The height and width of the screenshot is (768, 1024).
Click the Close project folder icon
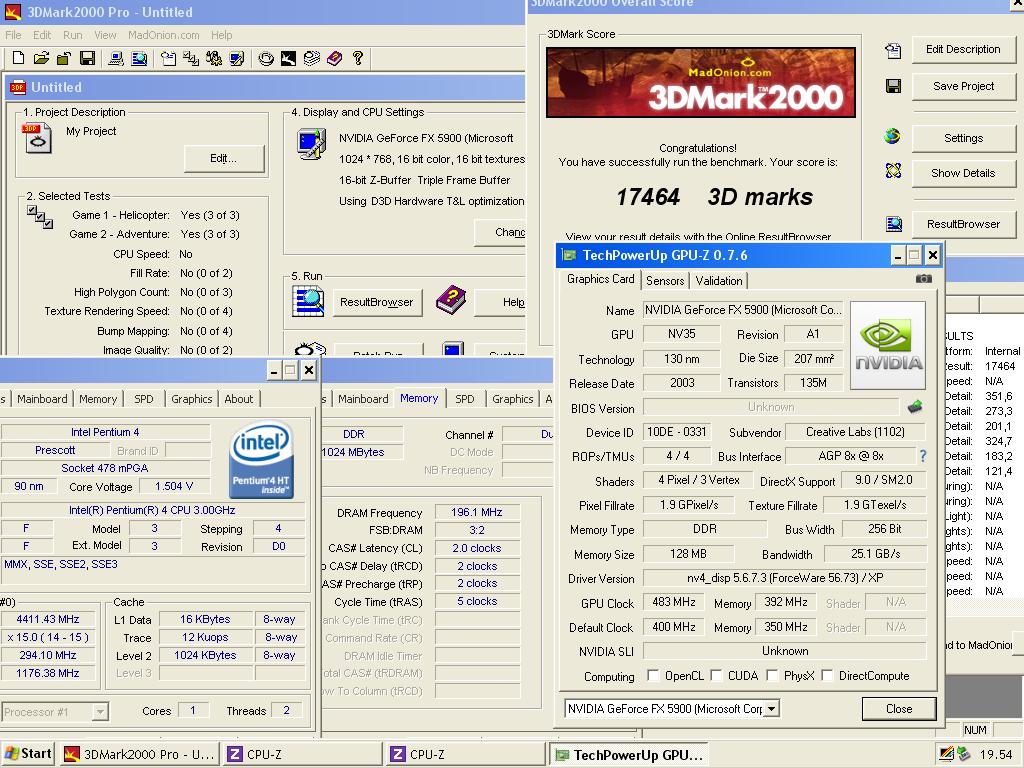pos(63,58)
